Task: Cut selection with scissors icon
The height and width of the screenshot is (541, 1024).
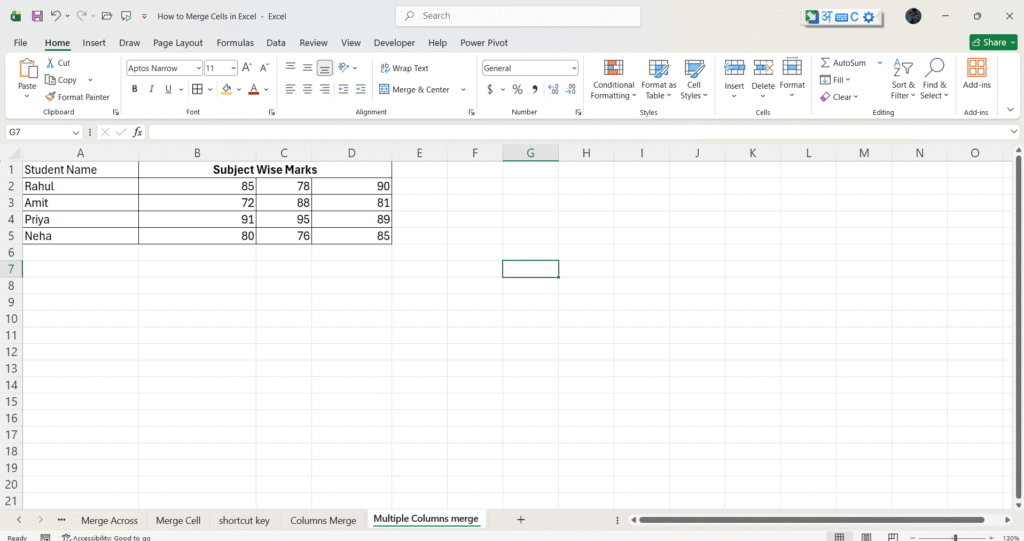Action: click(50, 63)
